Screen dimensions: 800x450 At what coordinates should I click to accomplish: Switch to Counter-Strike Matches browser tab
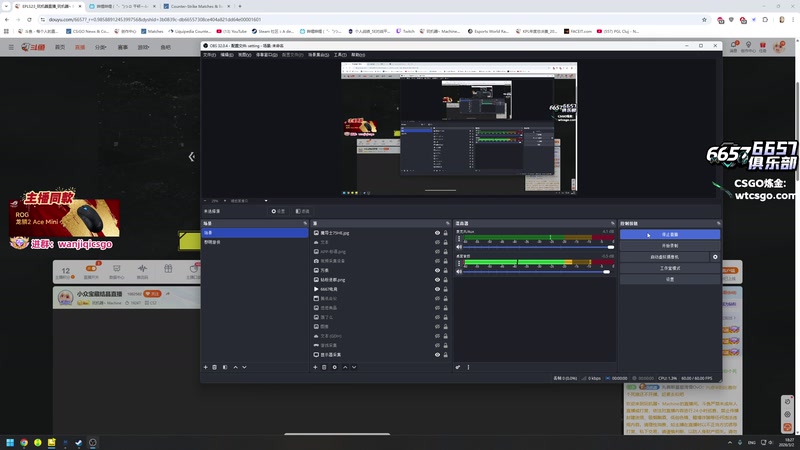(x=196, y=6)
